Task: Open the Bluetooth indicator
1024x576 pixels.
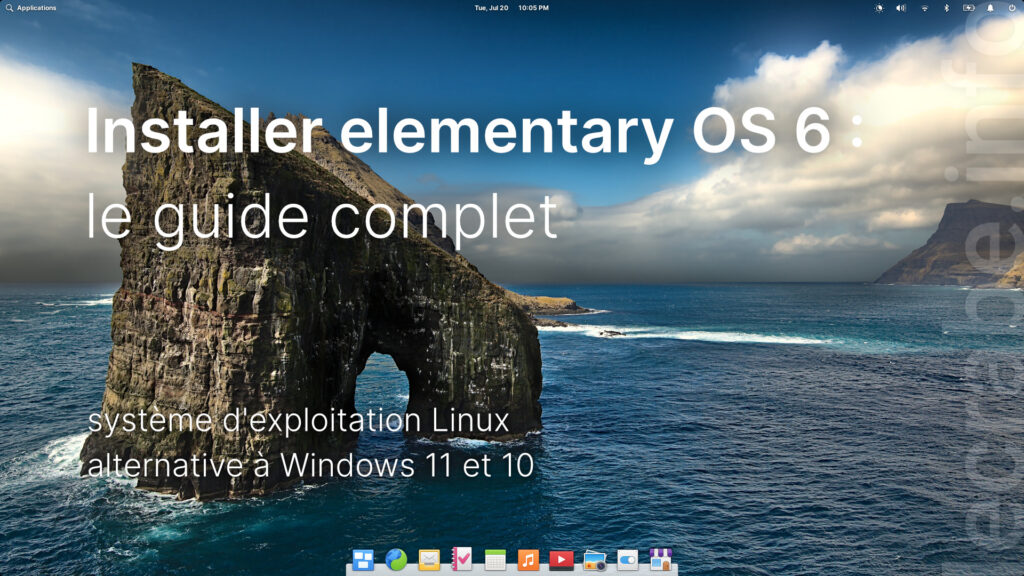Action: (946, 8)
